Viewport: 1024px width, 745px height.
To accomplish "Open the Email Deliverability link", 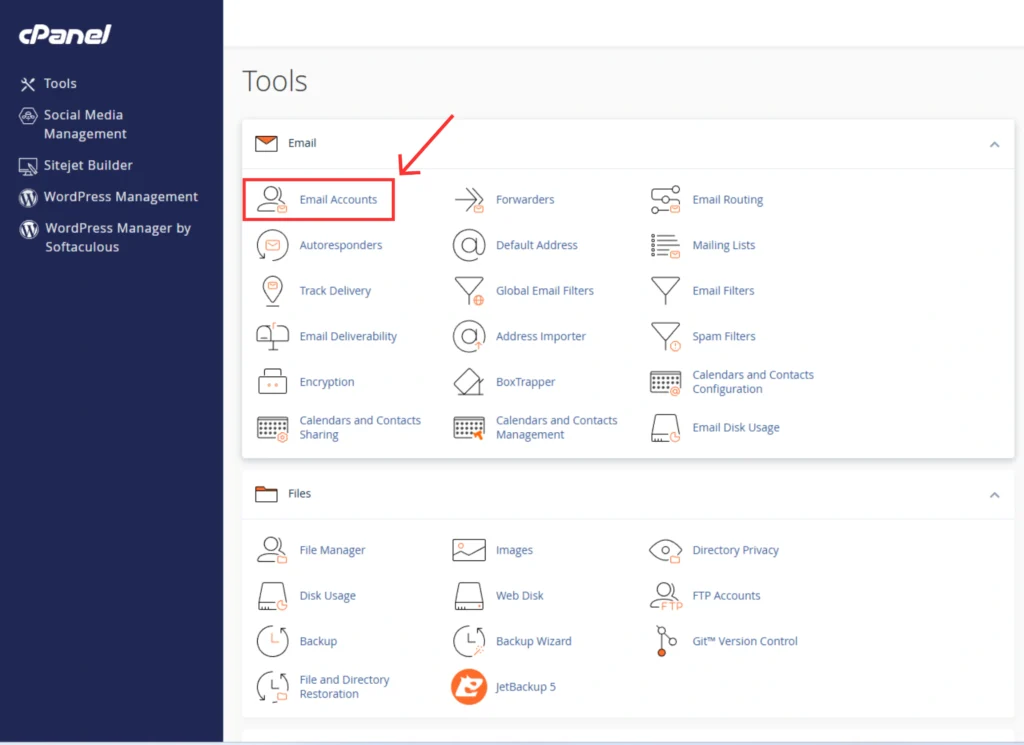I will (348, 336).
